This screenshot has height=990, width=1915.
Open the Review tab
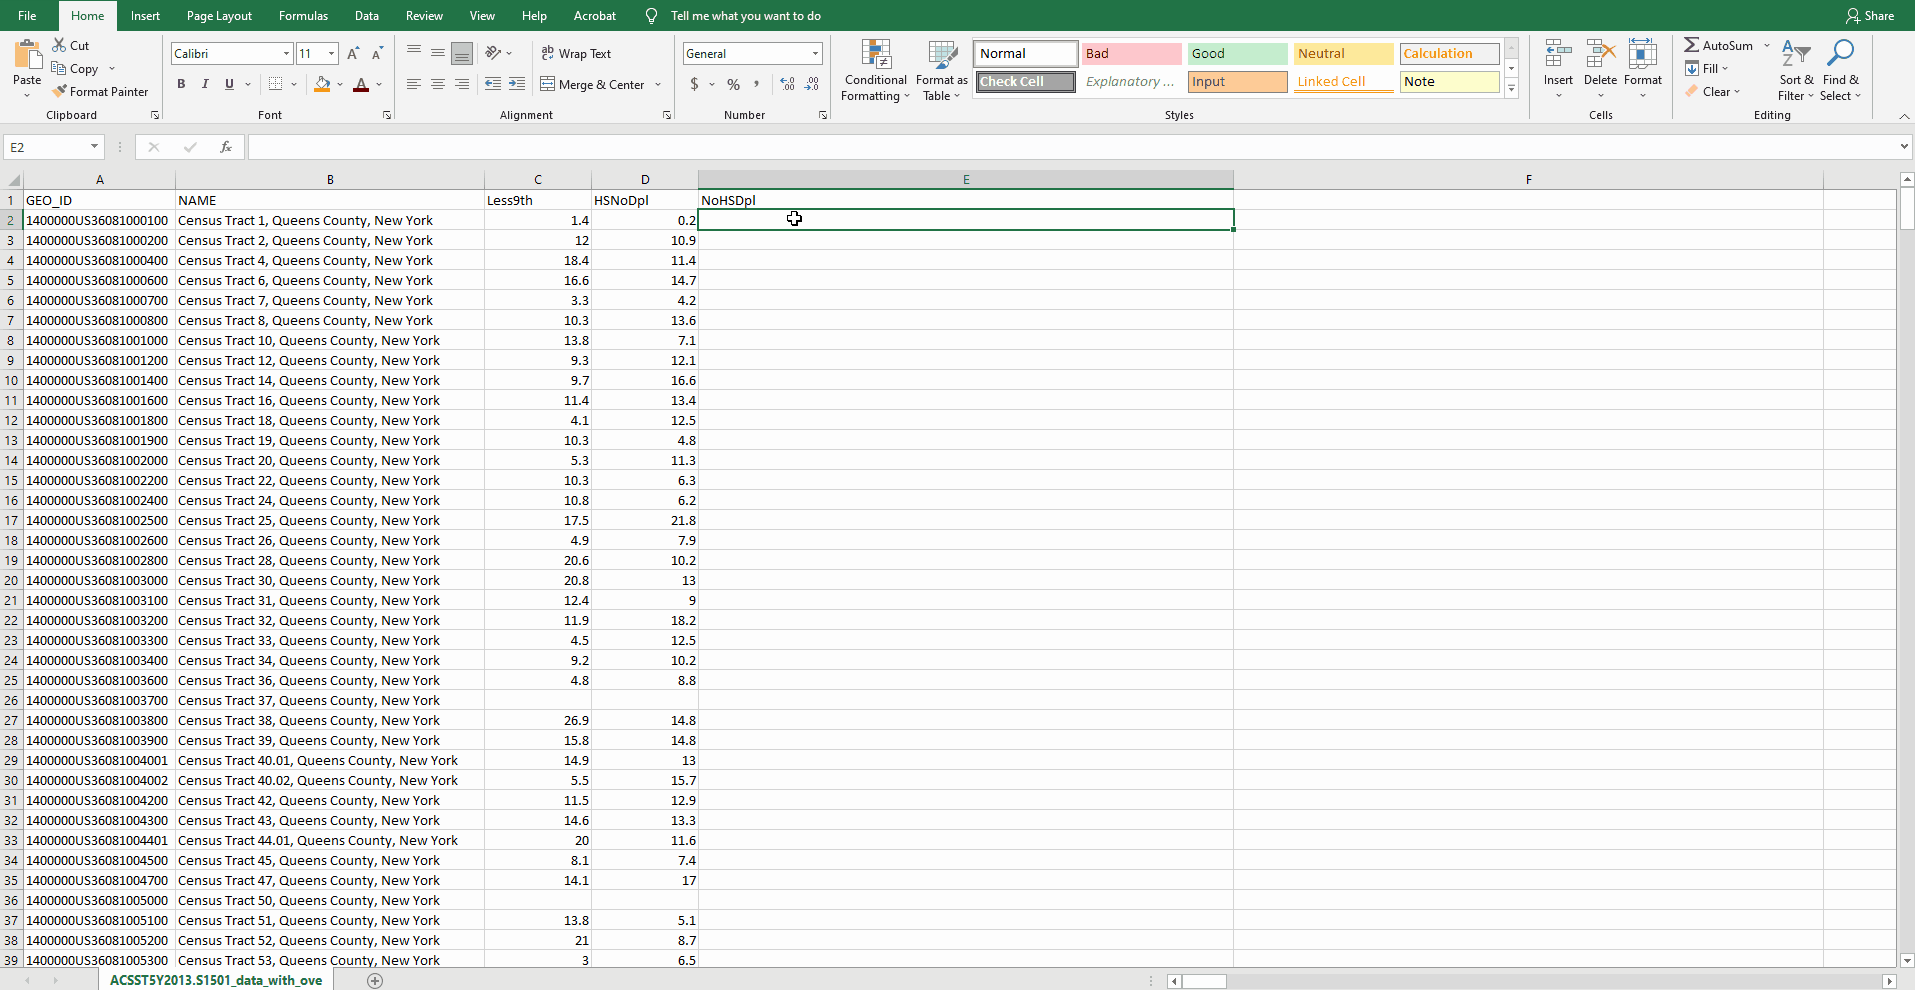coord(423,15)
